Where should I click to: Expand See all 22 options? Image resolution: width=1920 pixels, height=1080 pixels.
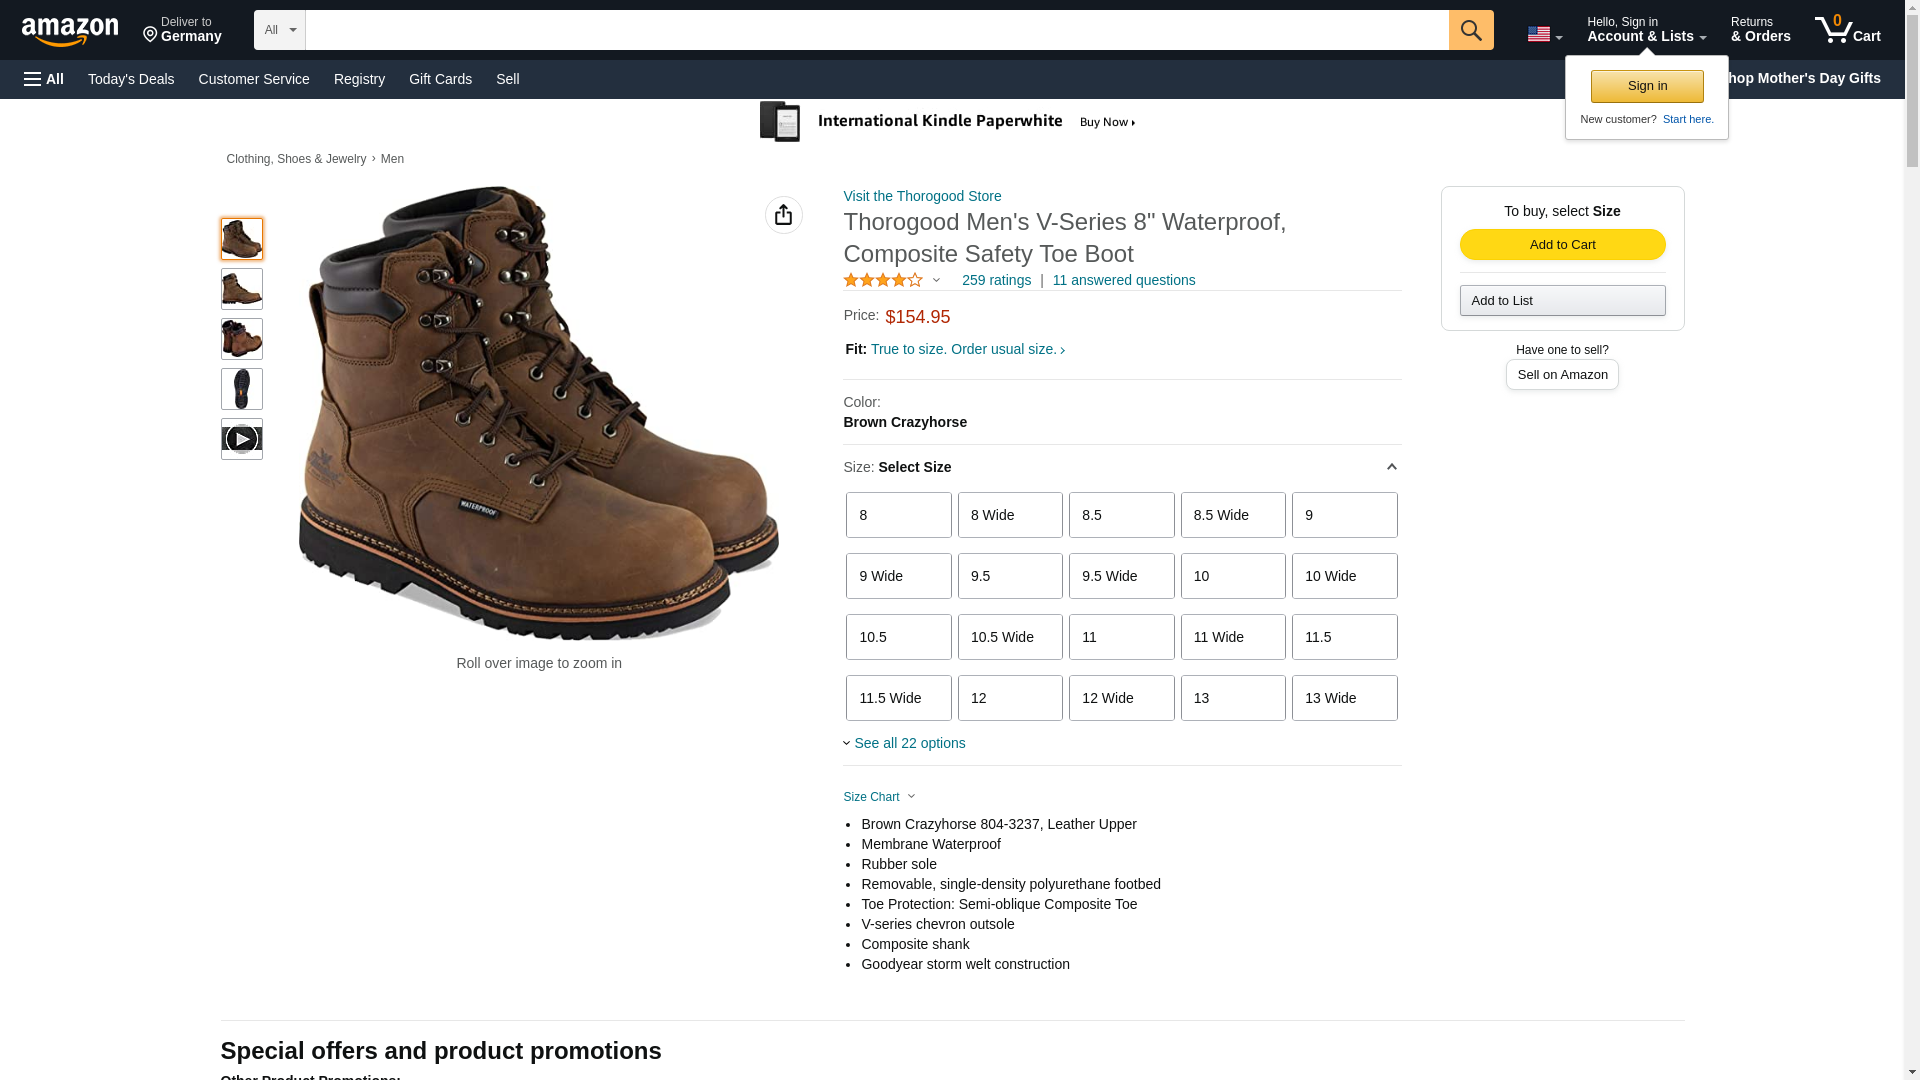[904, 743]
